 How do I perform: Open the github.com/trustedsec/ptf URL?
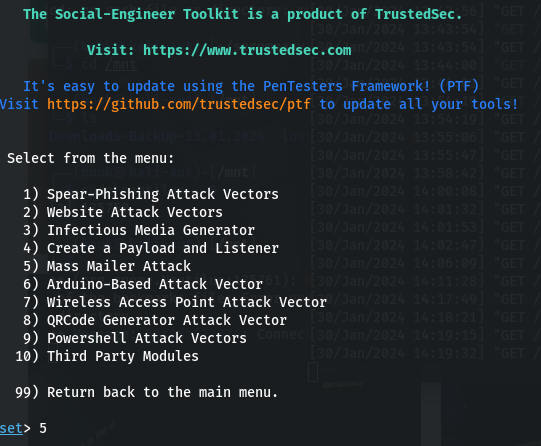click(x=179, y=104)
